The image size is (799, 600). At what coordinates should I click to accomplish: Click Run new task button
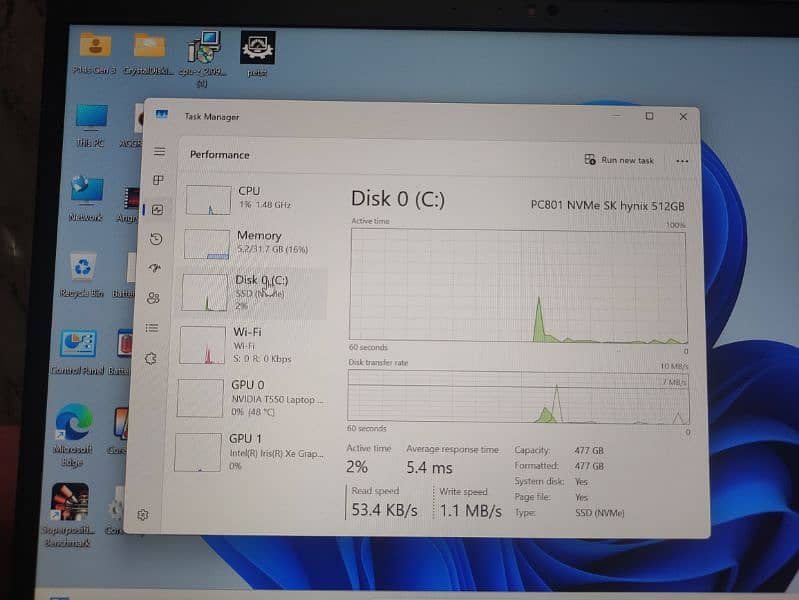pyautogui.click(x=619, y=160)
